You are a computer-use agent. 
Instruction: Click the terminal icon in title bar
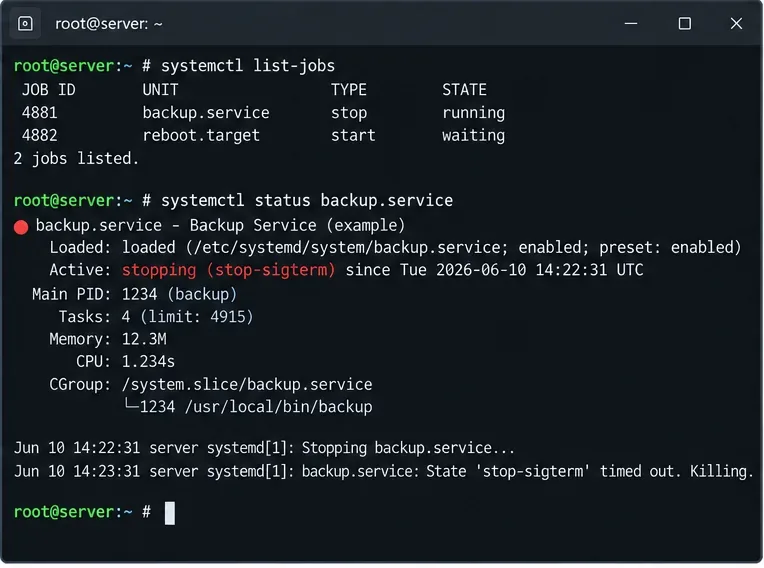(x=25, y=23)
